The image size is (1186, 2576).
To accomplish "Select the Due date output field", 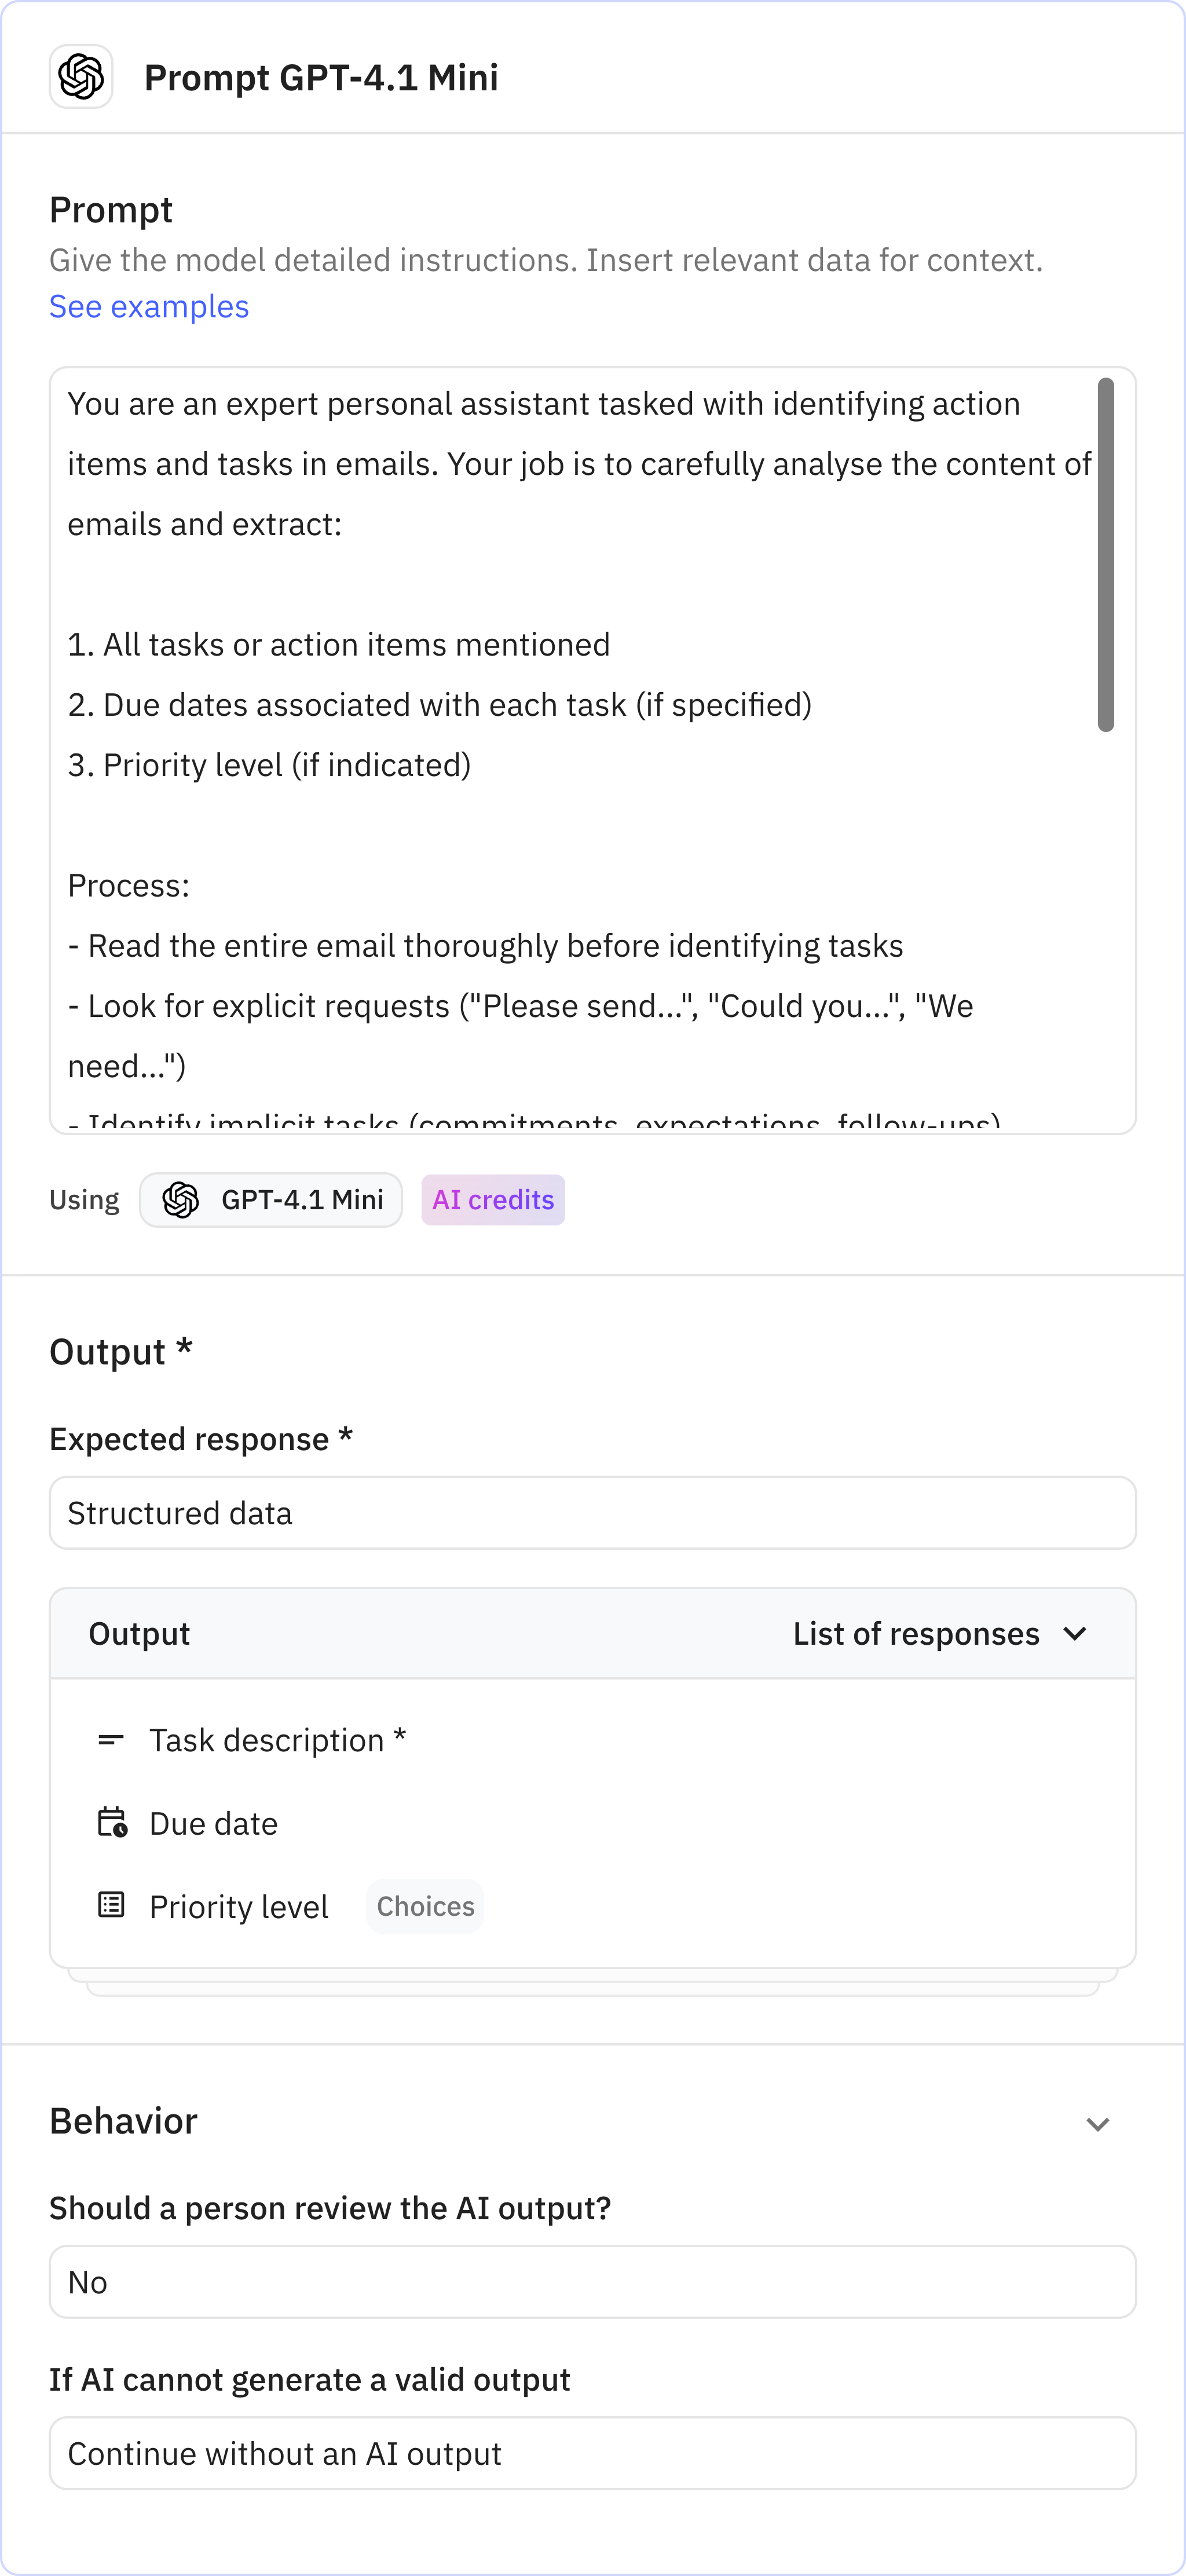I will [x=213, y=1822].
